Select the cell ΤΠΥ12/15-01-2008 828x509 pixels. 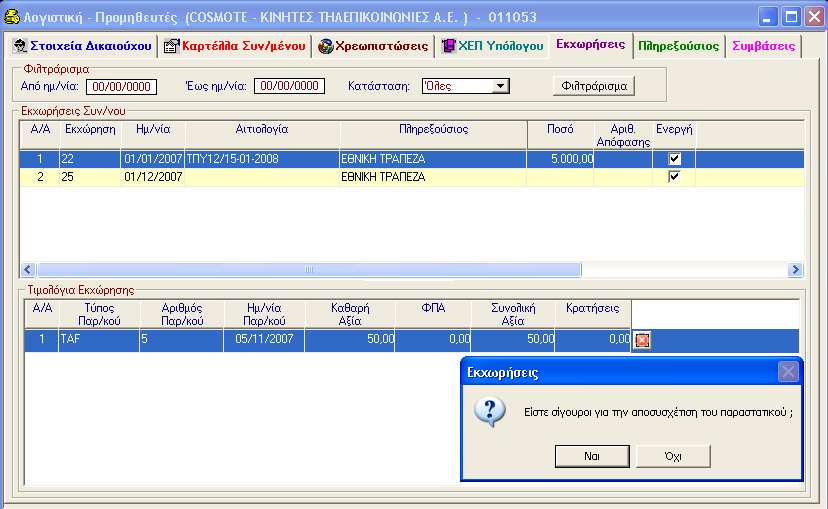(x=262, y=159)
